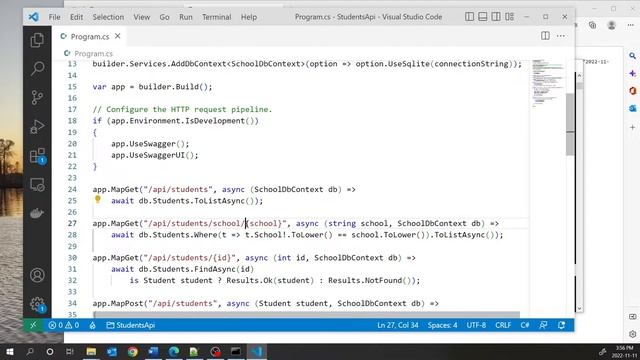Open Source Control view
The height and width of the screenshot is (360, 640).
click(x=37, y=97)
